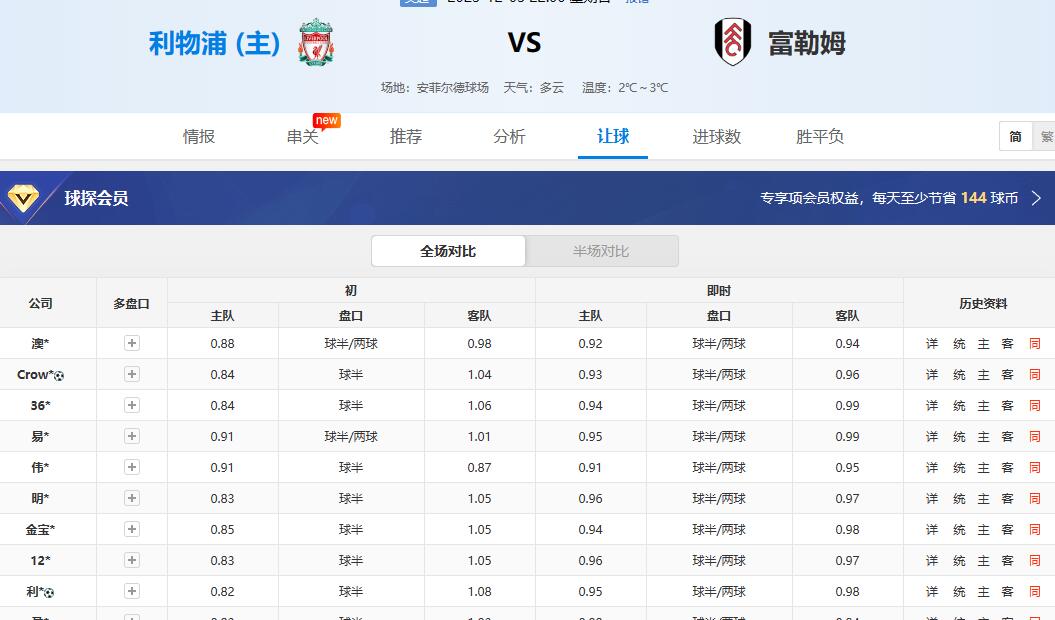Open 主 home history in 易* row

point(984,437)
